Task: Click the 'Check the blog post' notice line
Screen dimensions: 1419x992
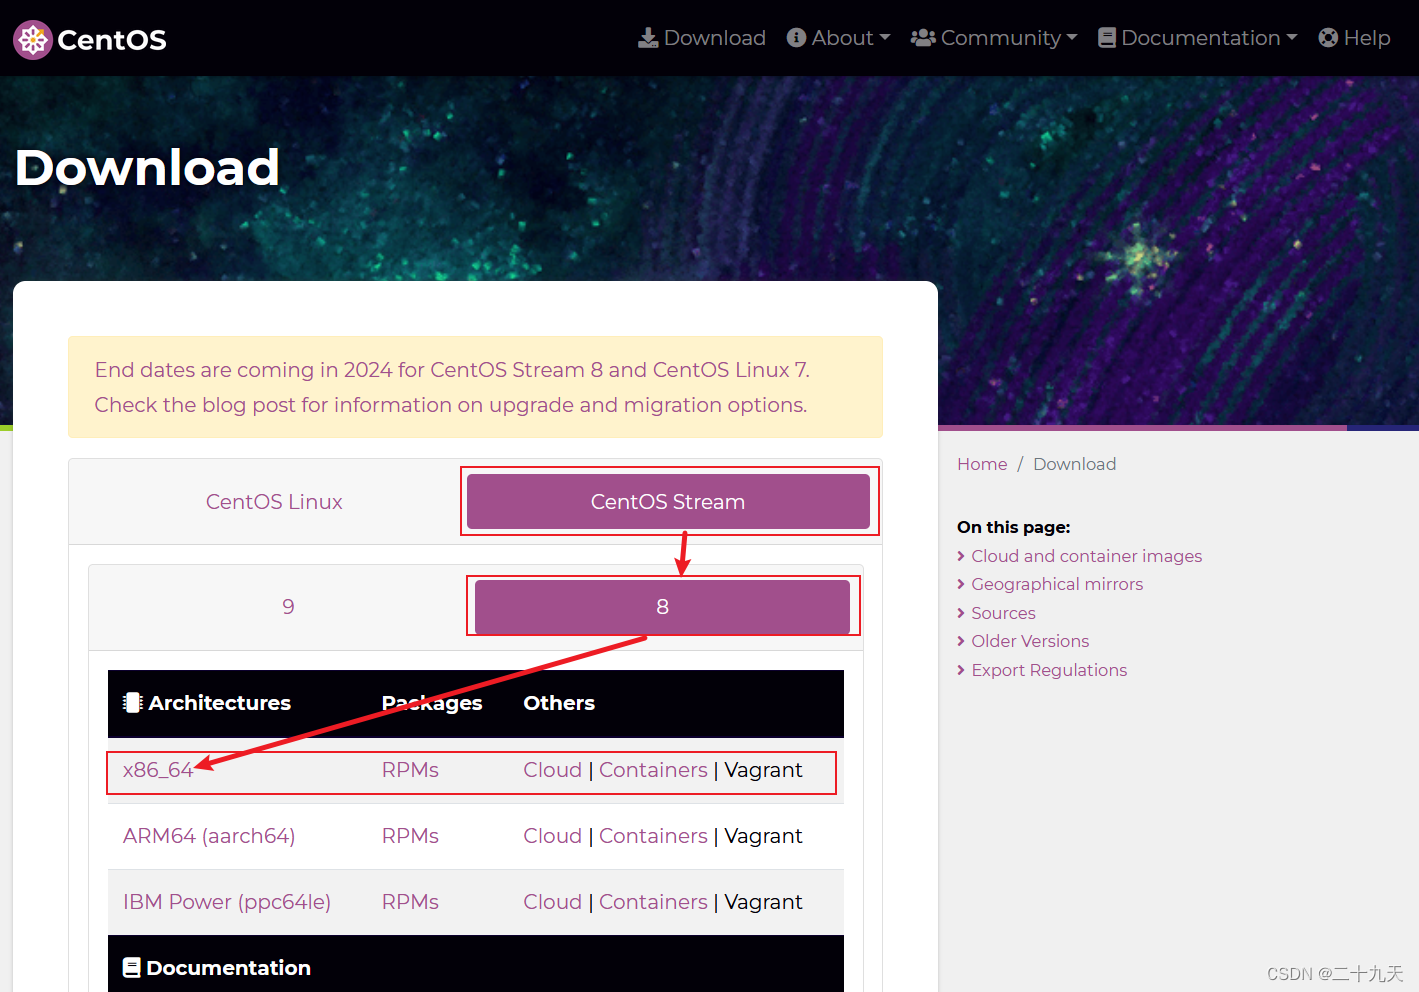Action: pyautogui.click(x=451, y=405)
